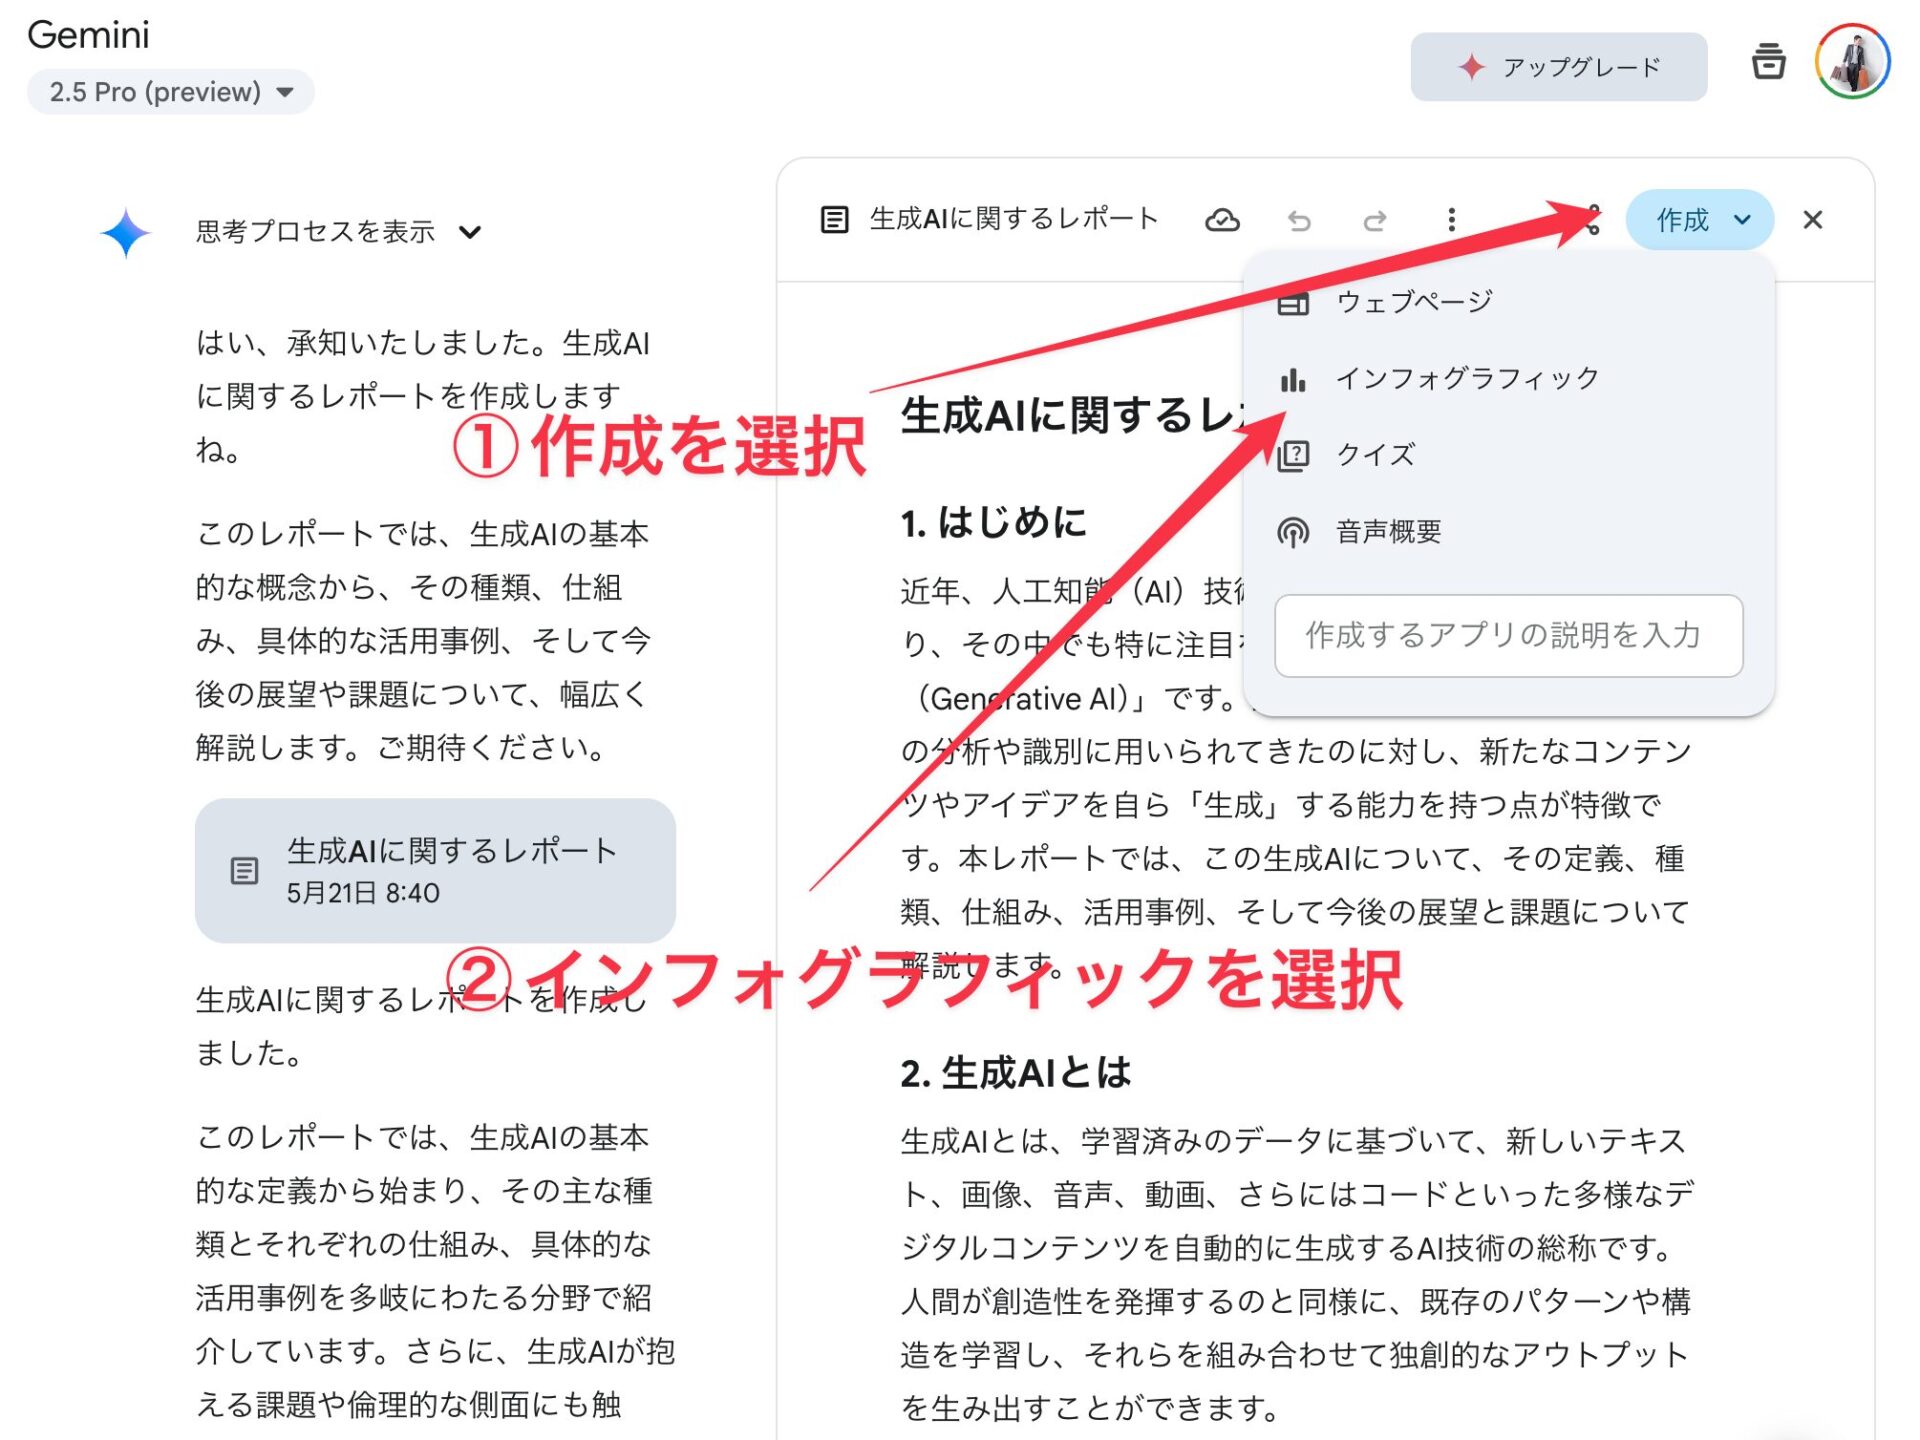1920x1440 pixels.
Task: Open the three-dot more options menu
Action: pyautogui.click(x=1450, y=220)
